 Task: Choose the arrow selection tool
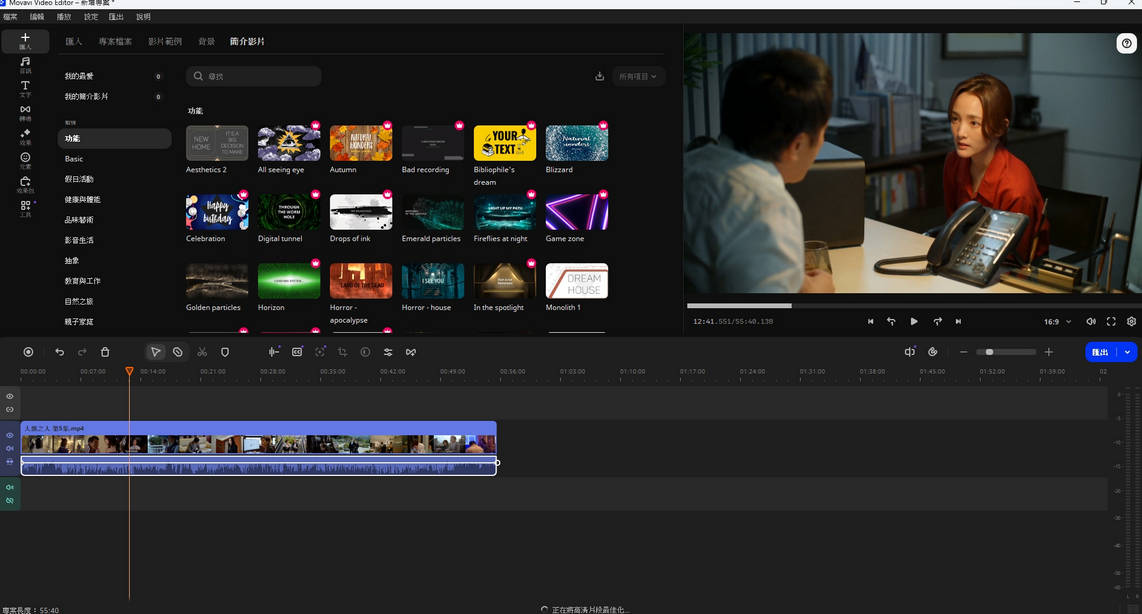point(155,352)
